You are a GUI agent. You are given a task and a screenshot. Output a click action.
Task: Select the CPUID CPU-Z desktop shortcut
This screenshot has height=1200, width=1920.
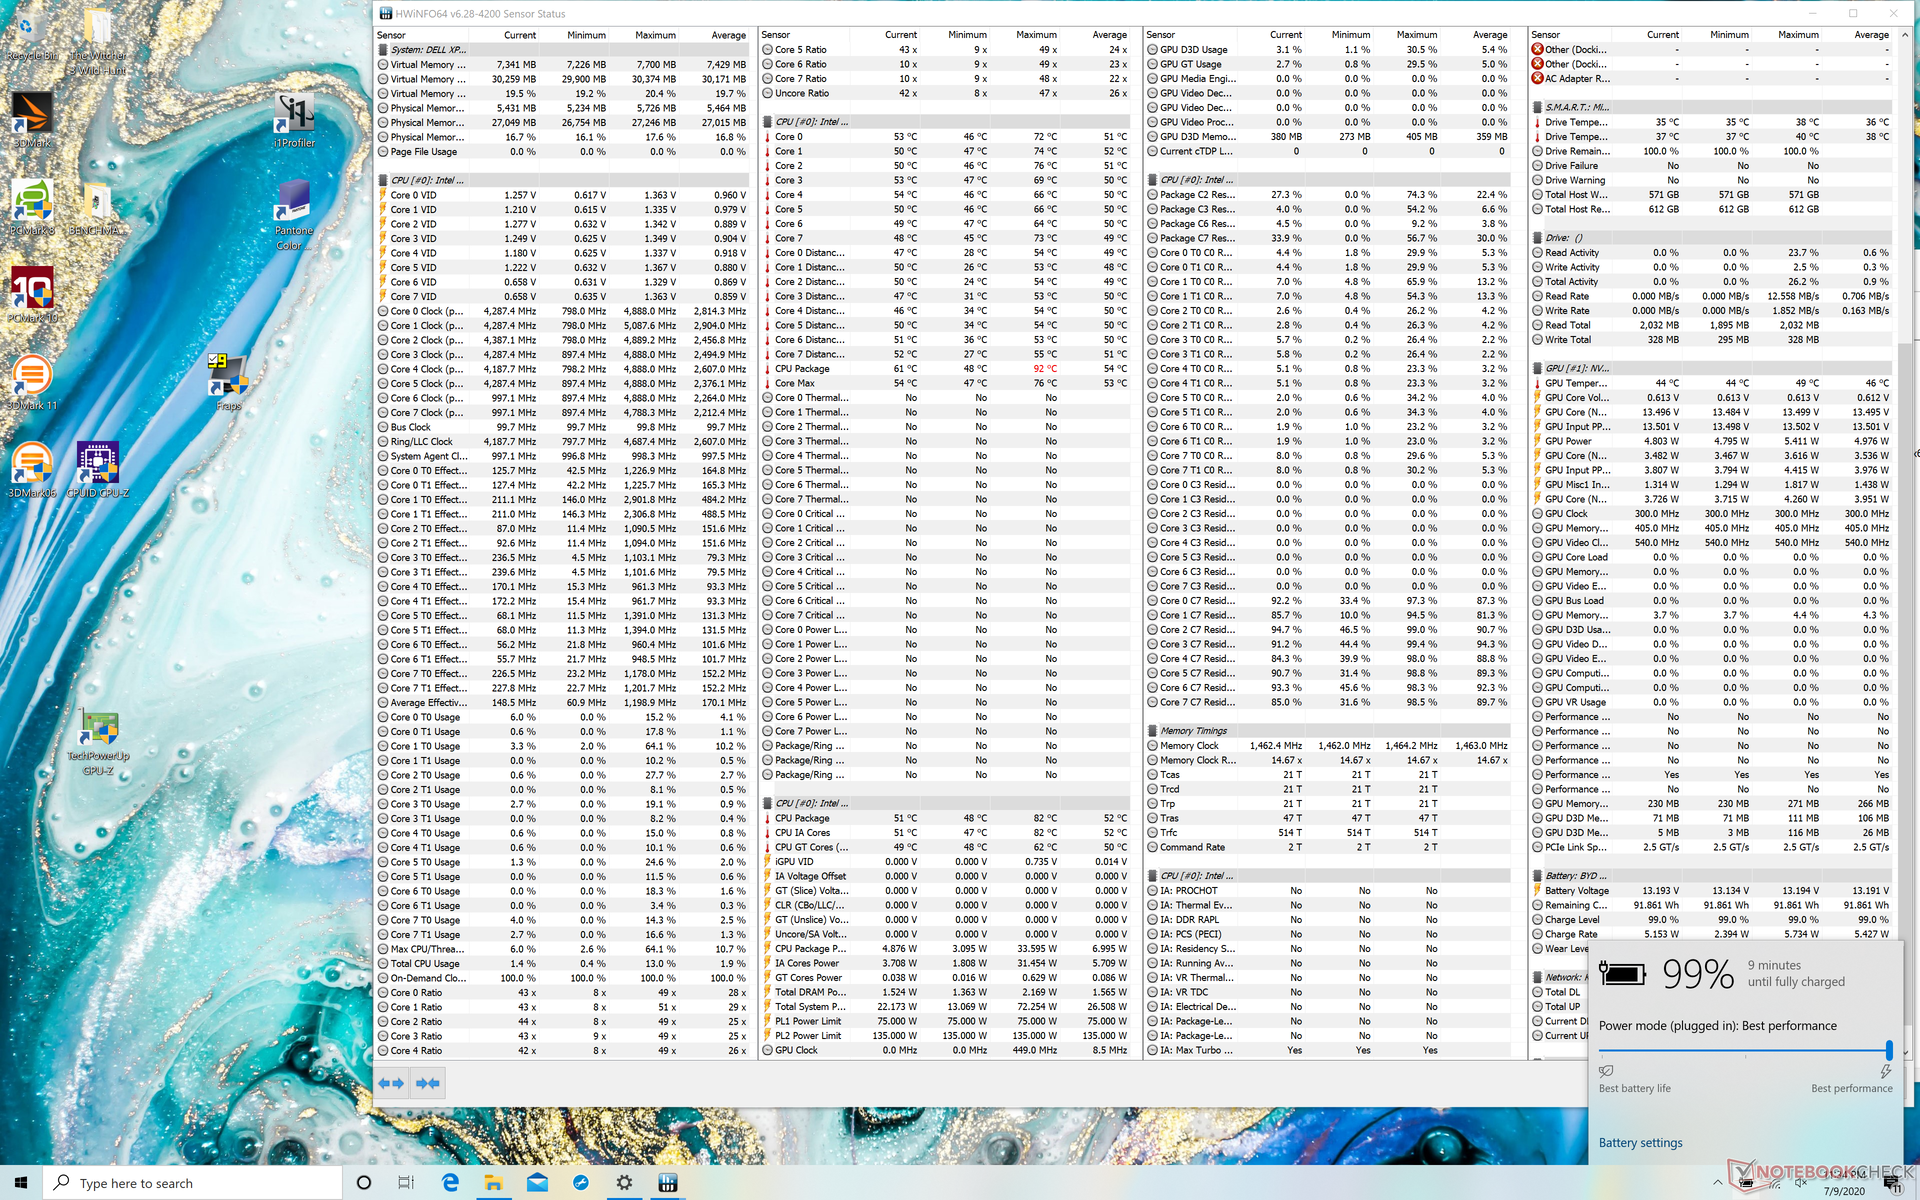click(97, 470)
